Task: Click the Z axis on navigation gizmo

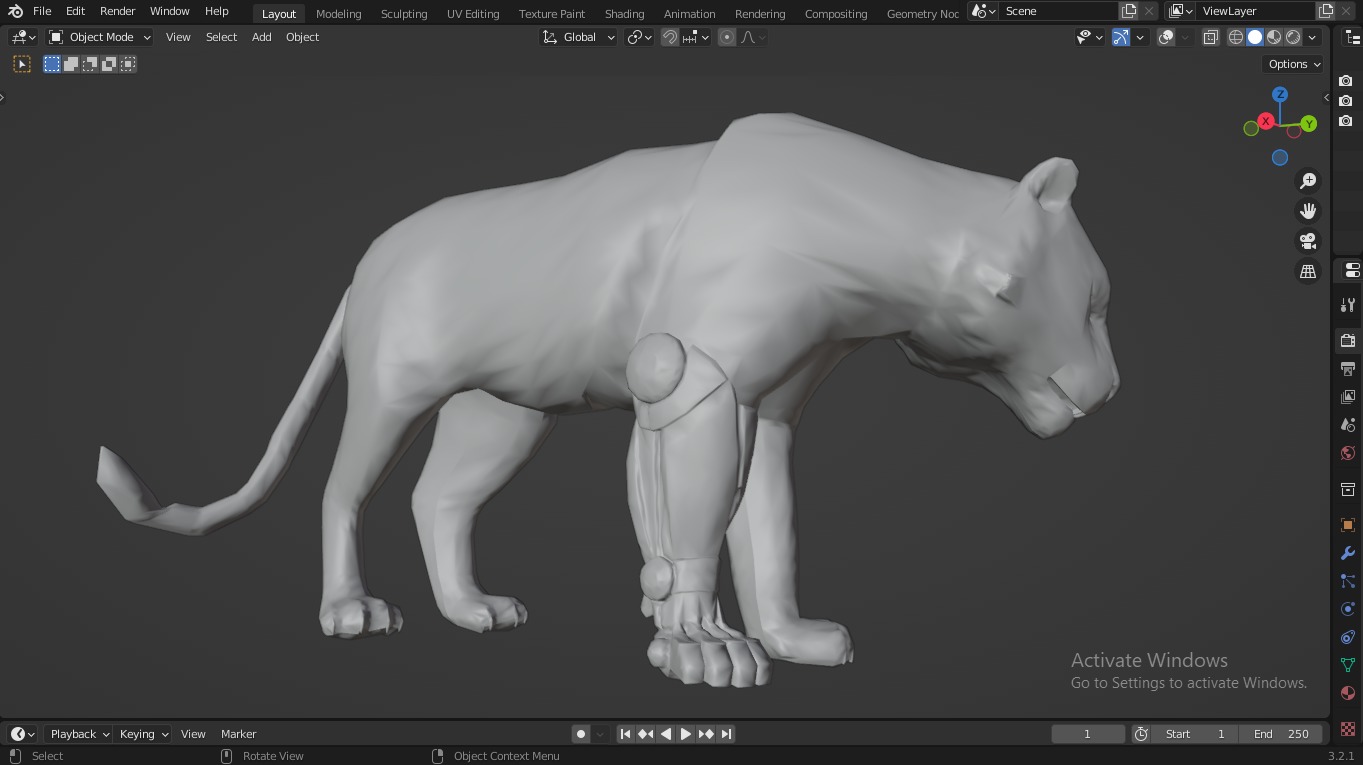Action: point(1280,94)
